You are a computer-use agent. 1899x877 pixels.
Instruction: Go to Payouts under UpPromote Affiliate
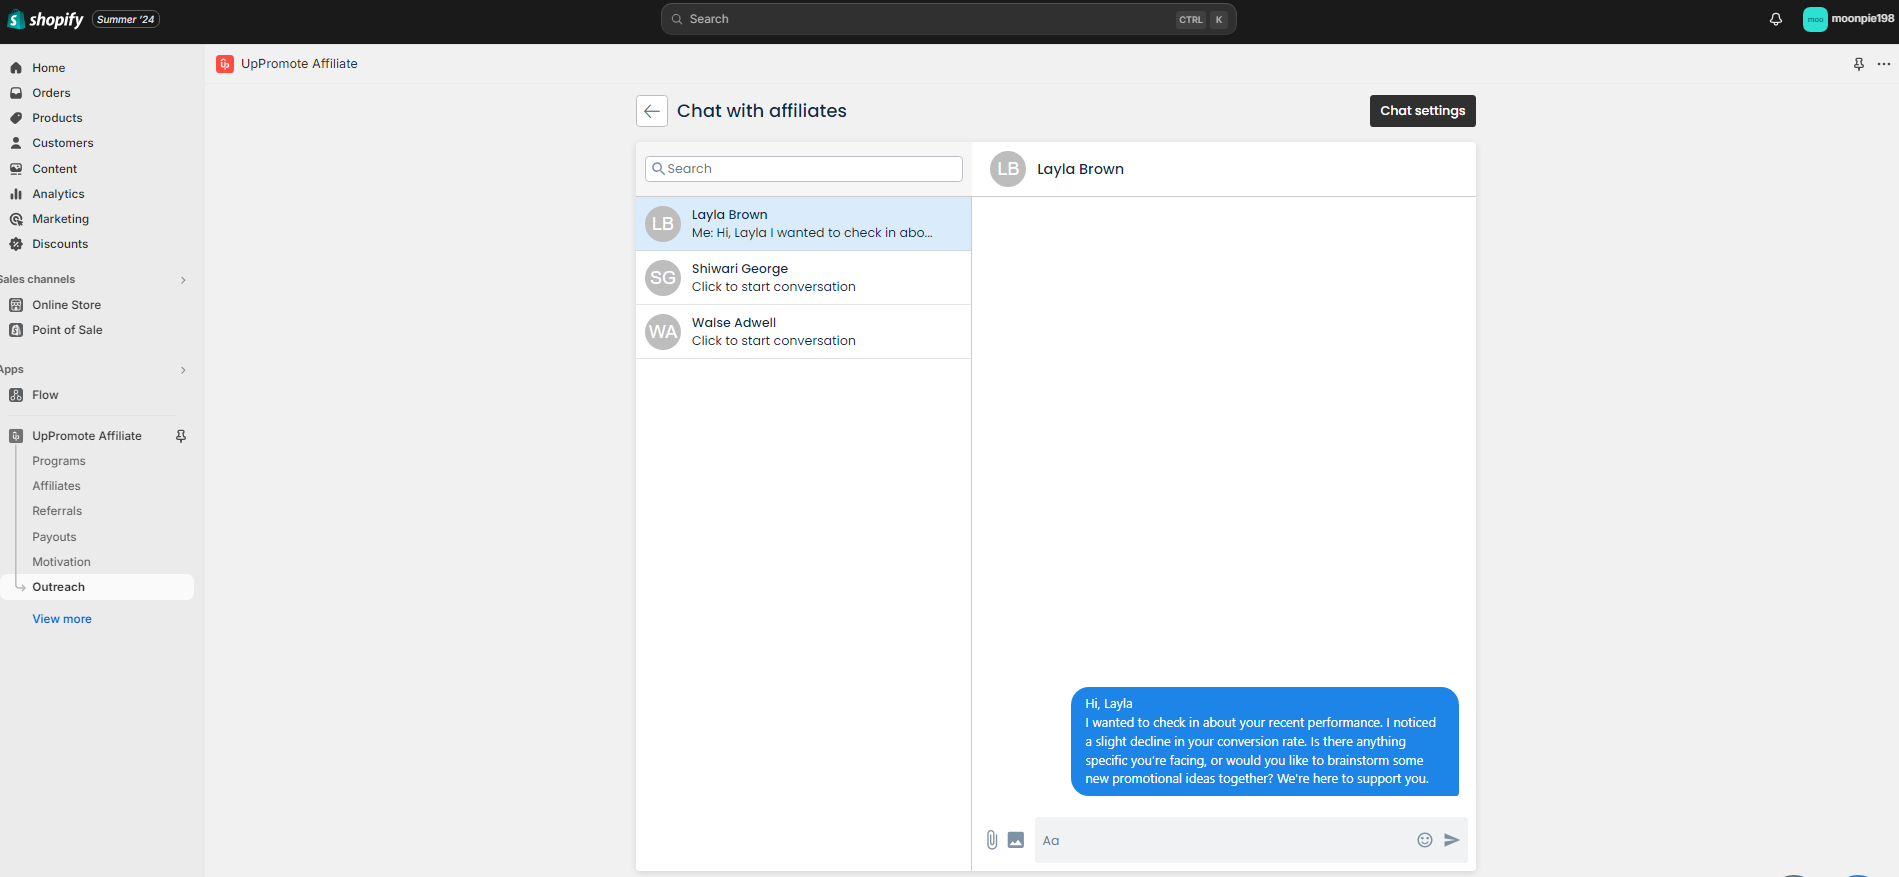tap(54, 537)
